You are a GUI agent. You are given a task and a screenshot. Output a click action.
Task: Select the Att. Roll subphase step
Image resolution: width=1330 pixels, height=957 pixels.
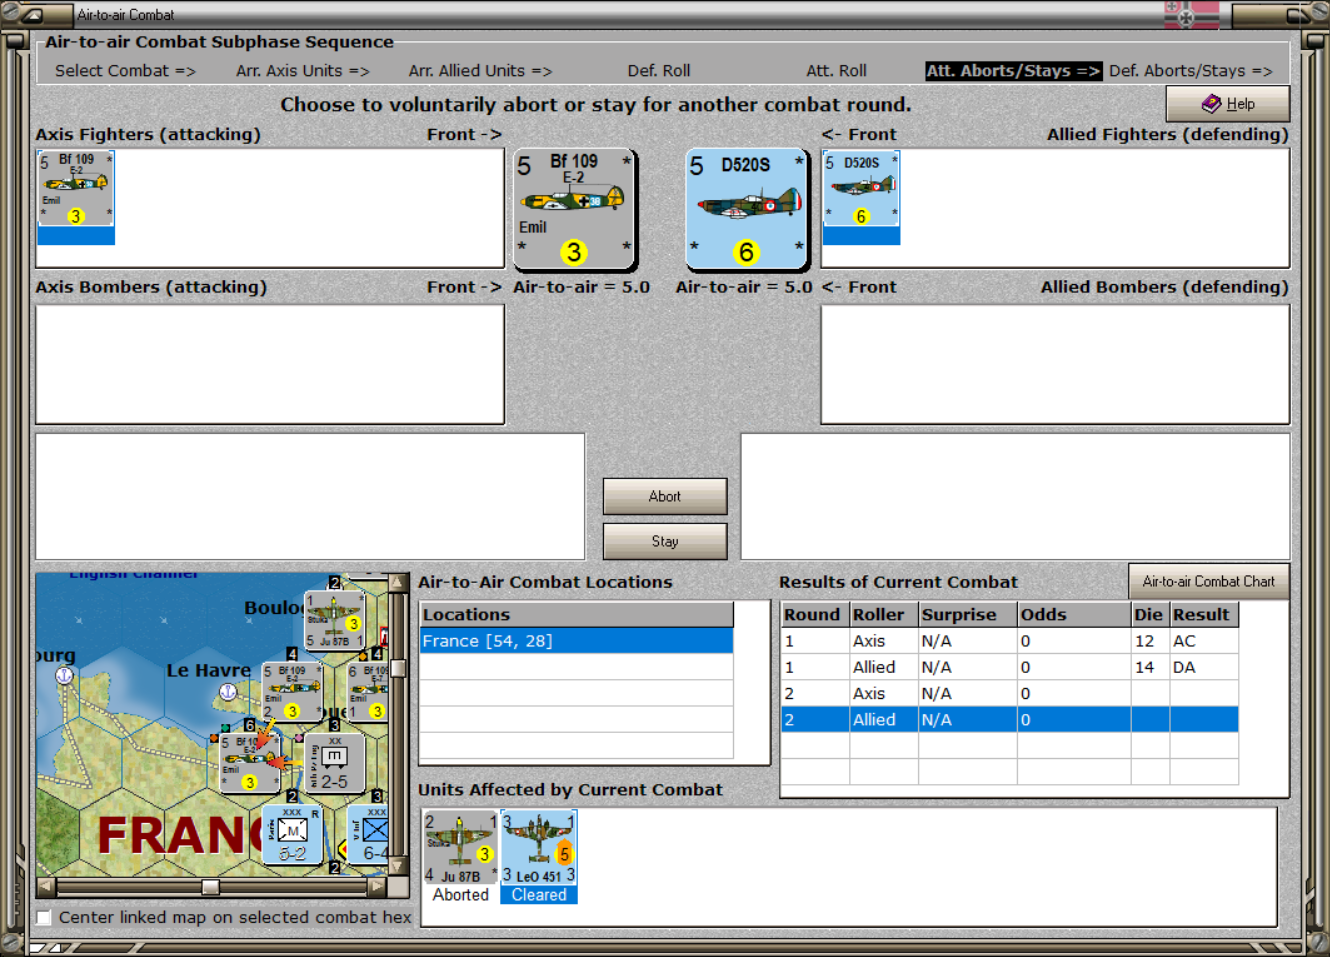click(836, 71)
